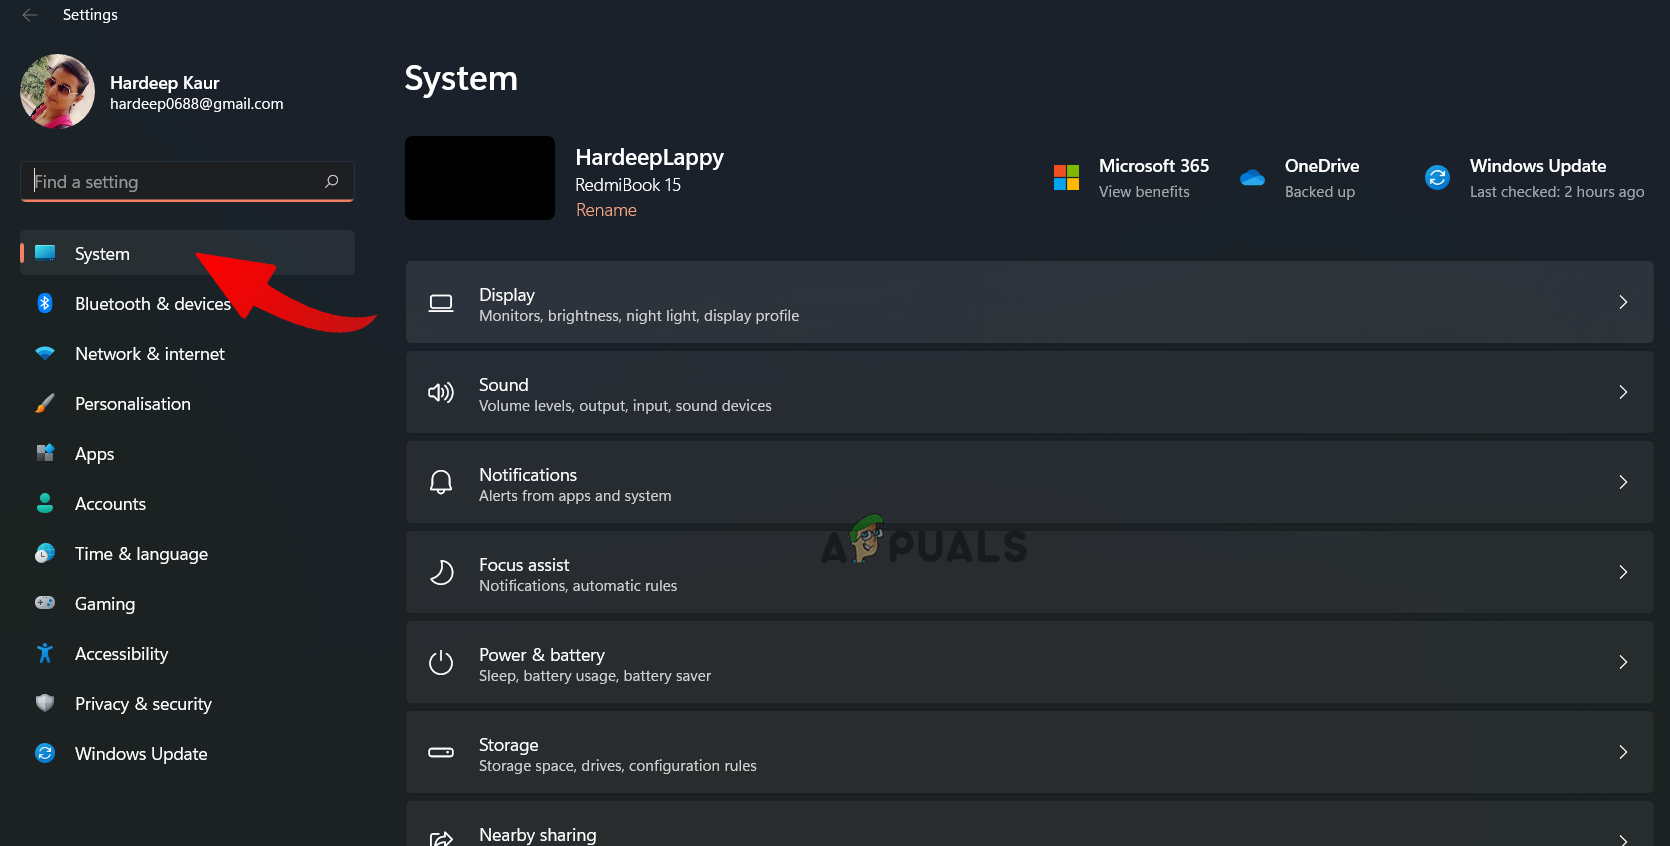Viewport: 1670px width, 846px height.
Task: Expand the Sound settings chevron
Action: tap(1622, 392)
